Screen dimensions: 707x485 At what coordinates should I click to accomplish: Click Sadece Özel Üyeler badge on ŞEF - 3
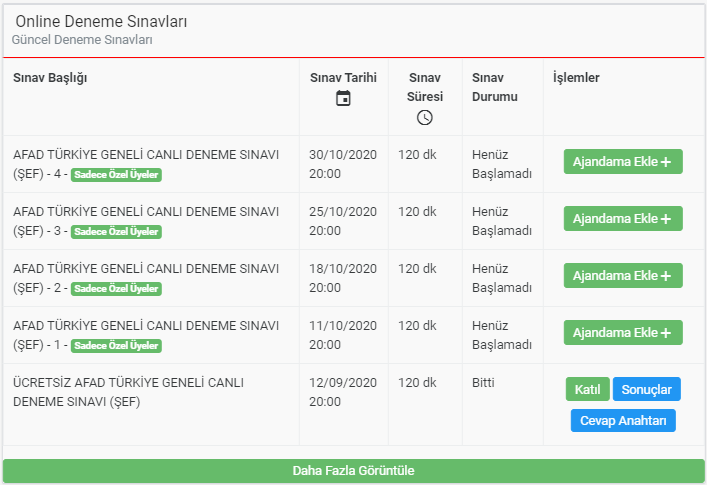click(x=116, y=232)
